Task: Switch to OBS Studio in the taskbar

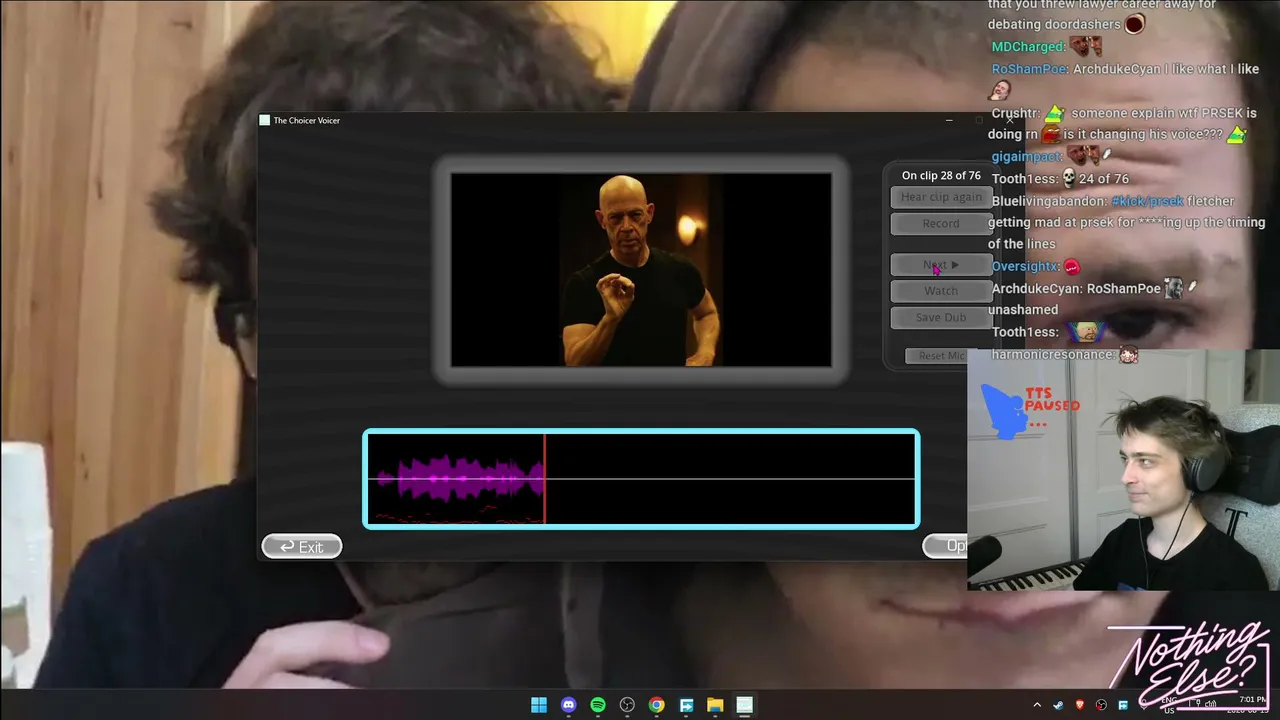Action: (x=627, y=705)
